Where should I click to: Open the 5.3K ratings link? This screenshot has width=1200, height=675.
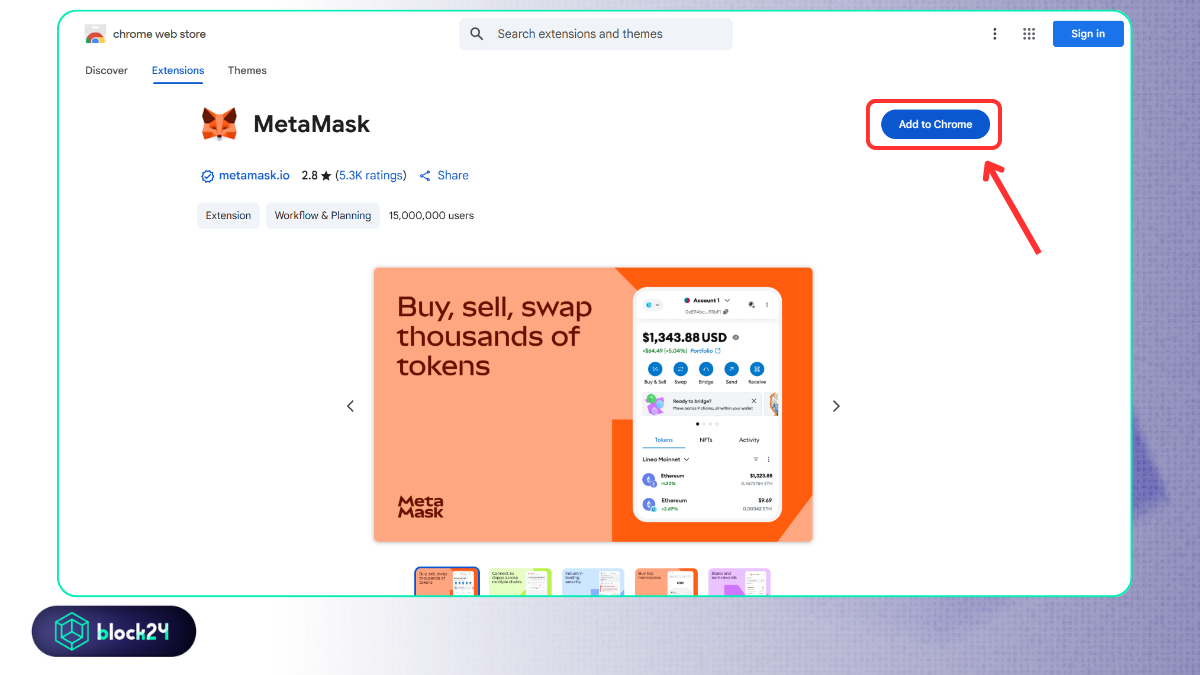pos(371,175)
